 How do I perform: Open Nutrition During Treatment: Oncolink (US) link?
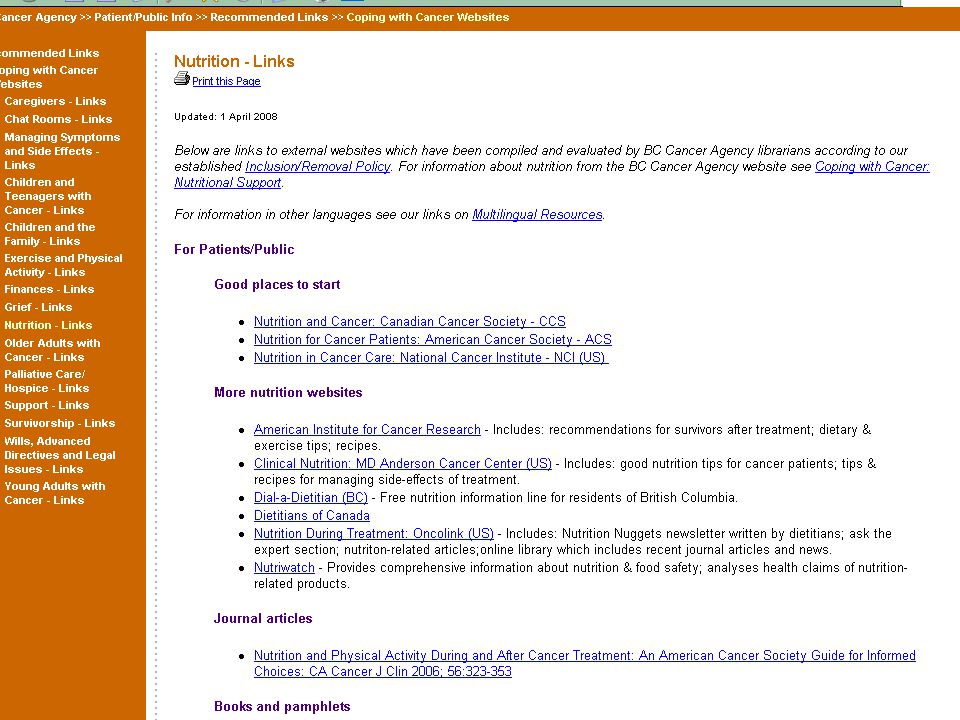(x=373, y=534)
